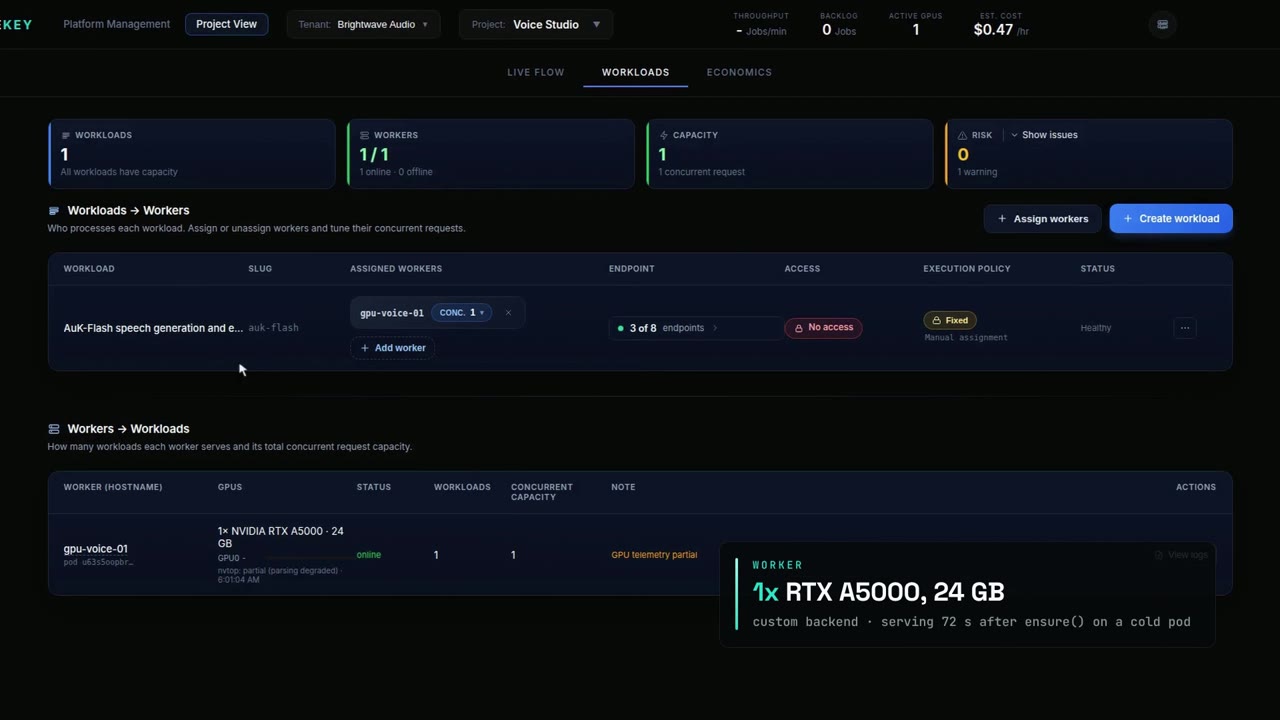Click the Manual assignment label

point(966,338)
